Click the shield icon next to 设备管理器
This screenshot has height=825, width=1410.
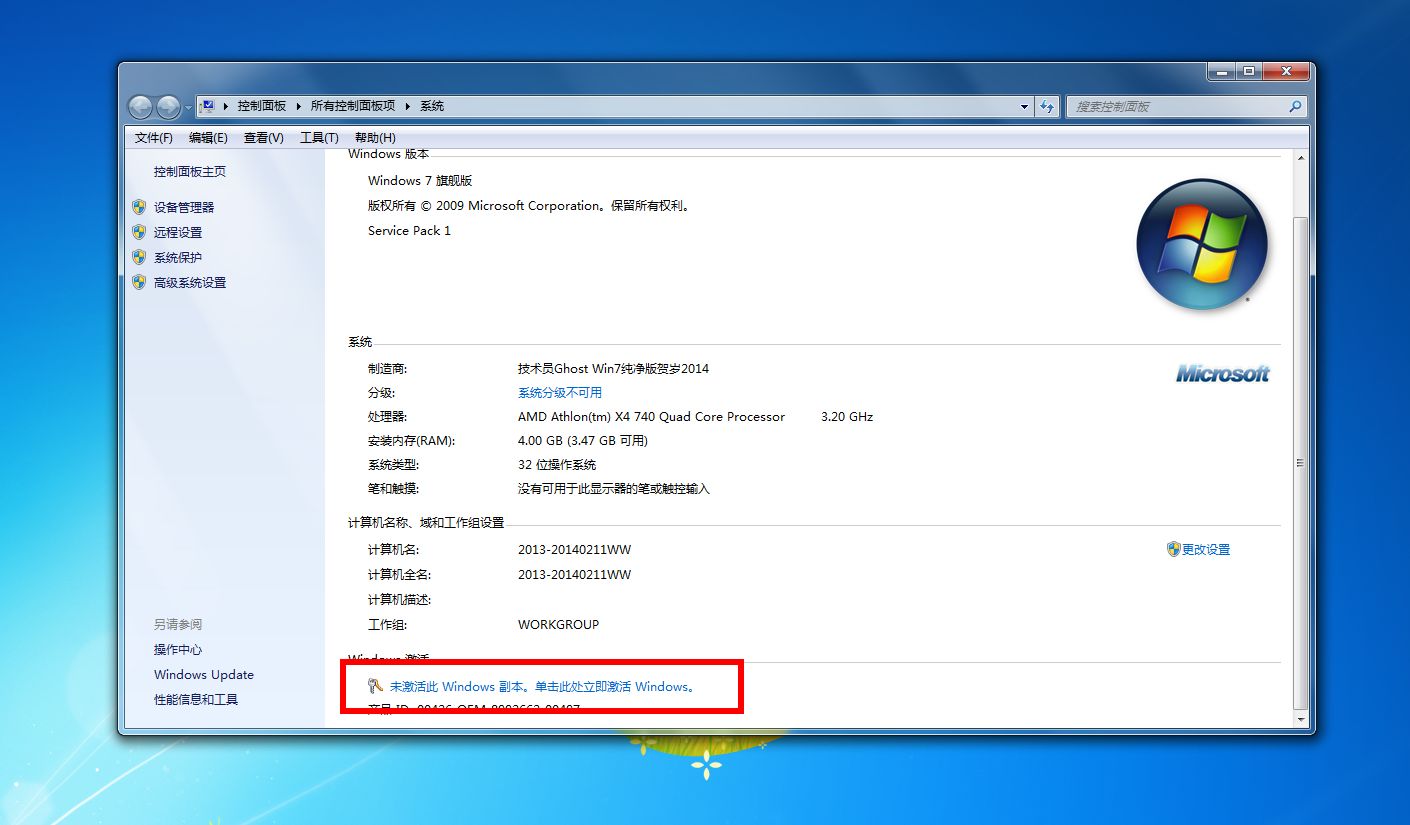coord(138,207)
